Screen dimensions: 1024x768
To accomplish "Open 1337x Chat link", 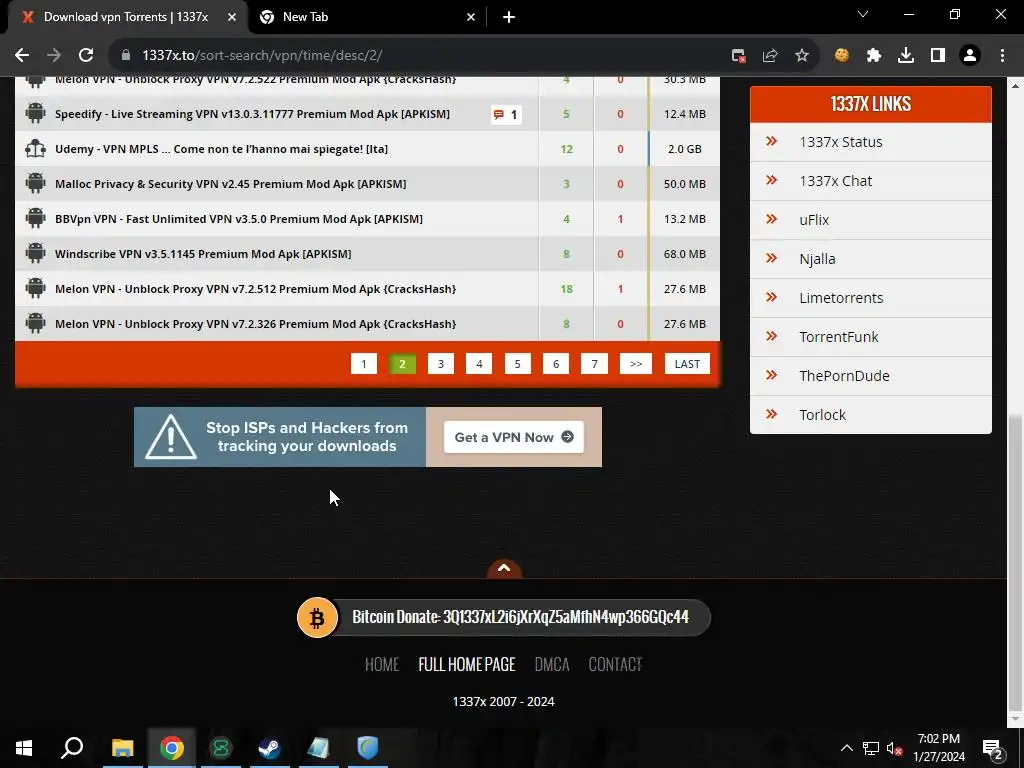I will [x=835, y=181].
